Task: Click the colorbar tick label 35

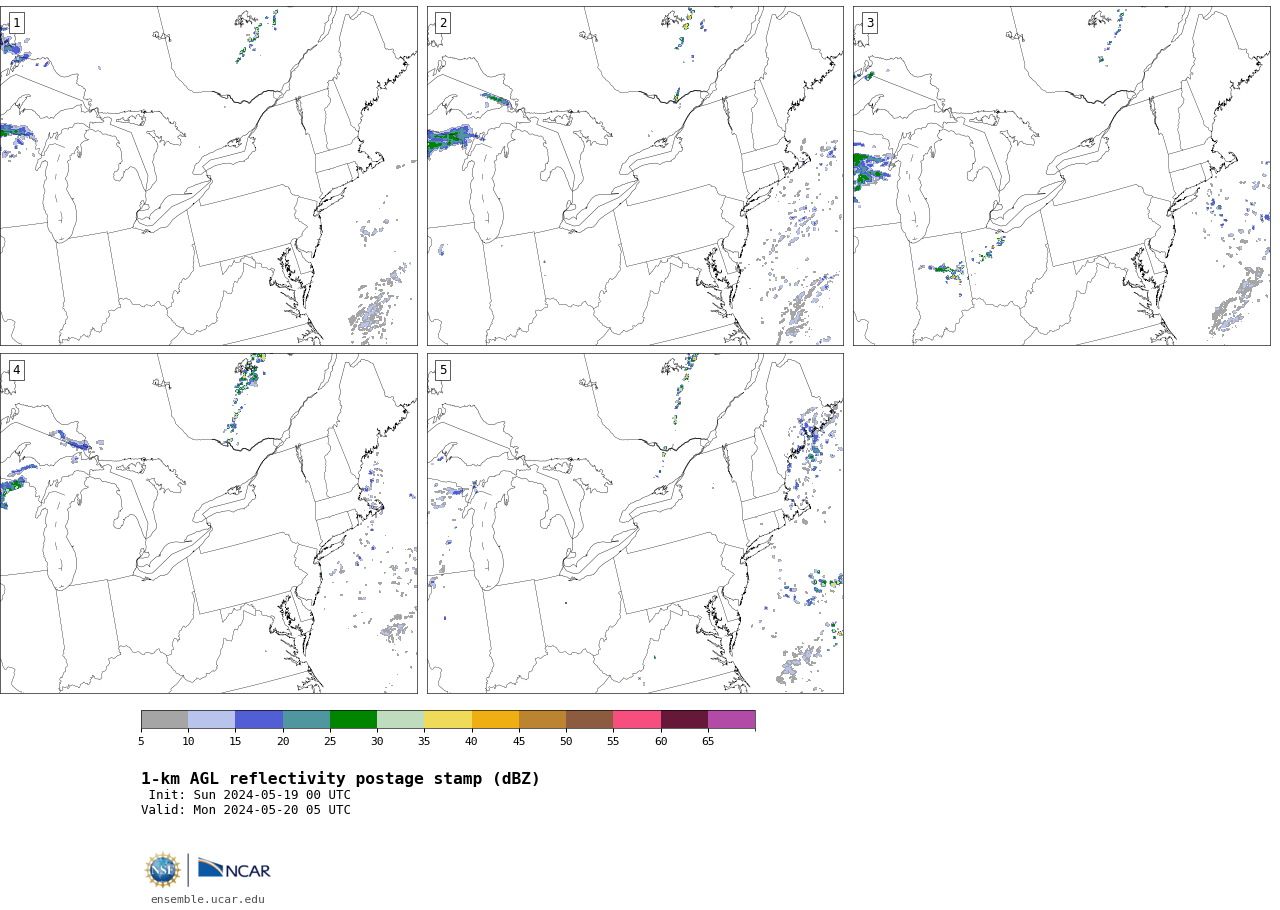Action: [424, 741]
